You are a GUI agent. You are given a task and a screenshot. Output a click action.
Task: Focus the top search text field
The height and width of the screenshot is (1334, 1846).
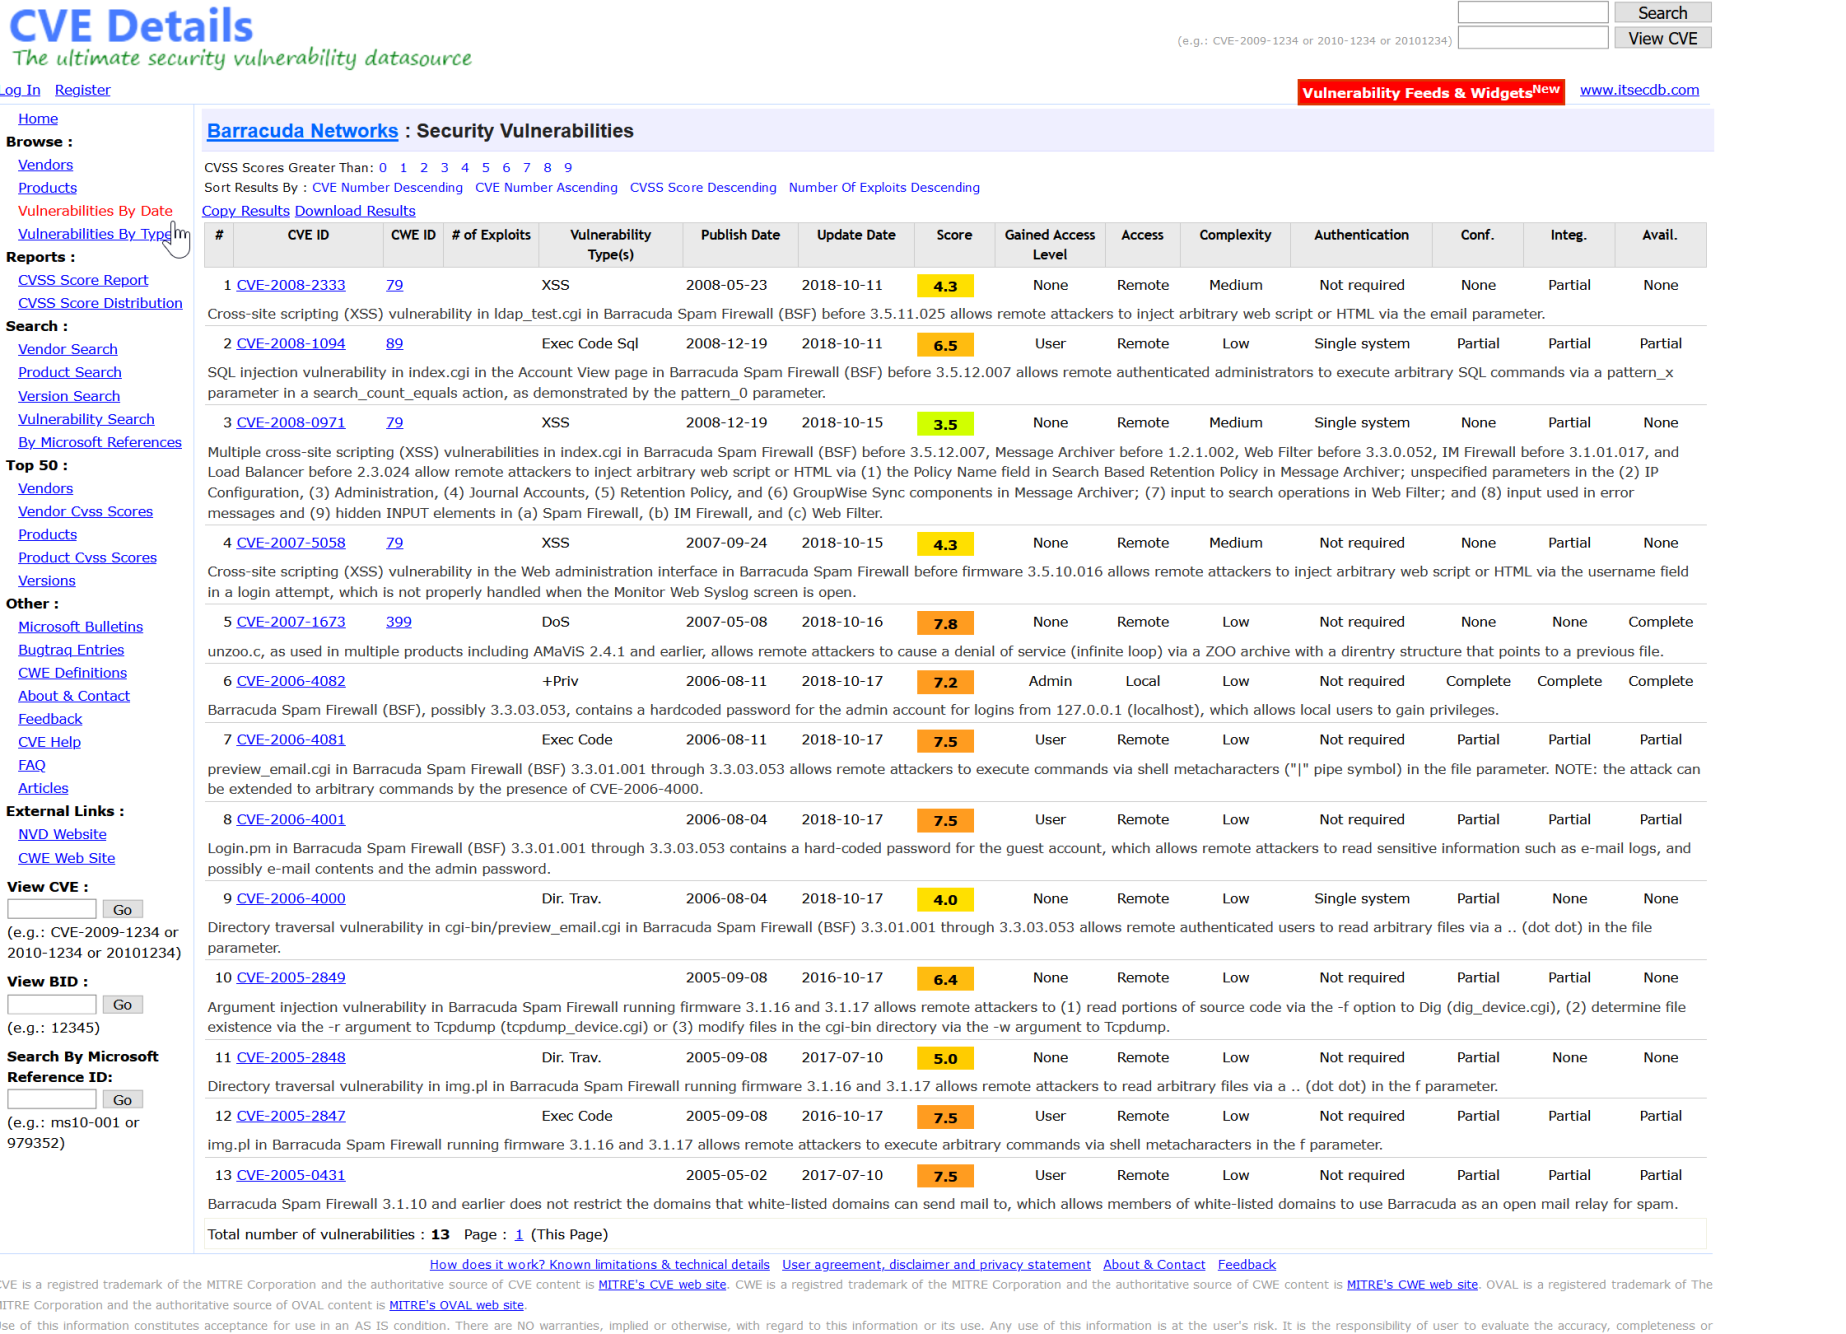click(x=1531, y=13)
